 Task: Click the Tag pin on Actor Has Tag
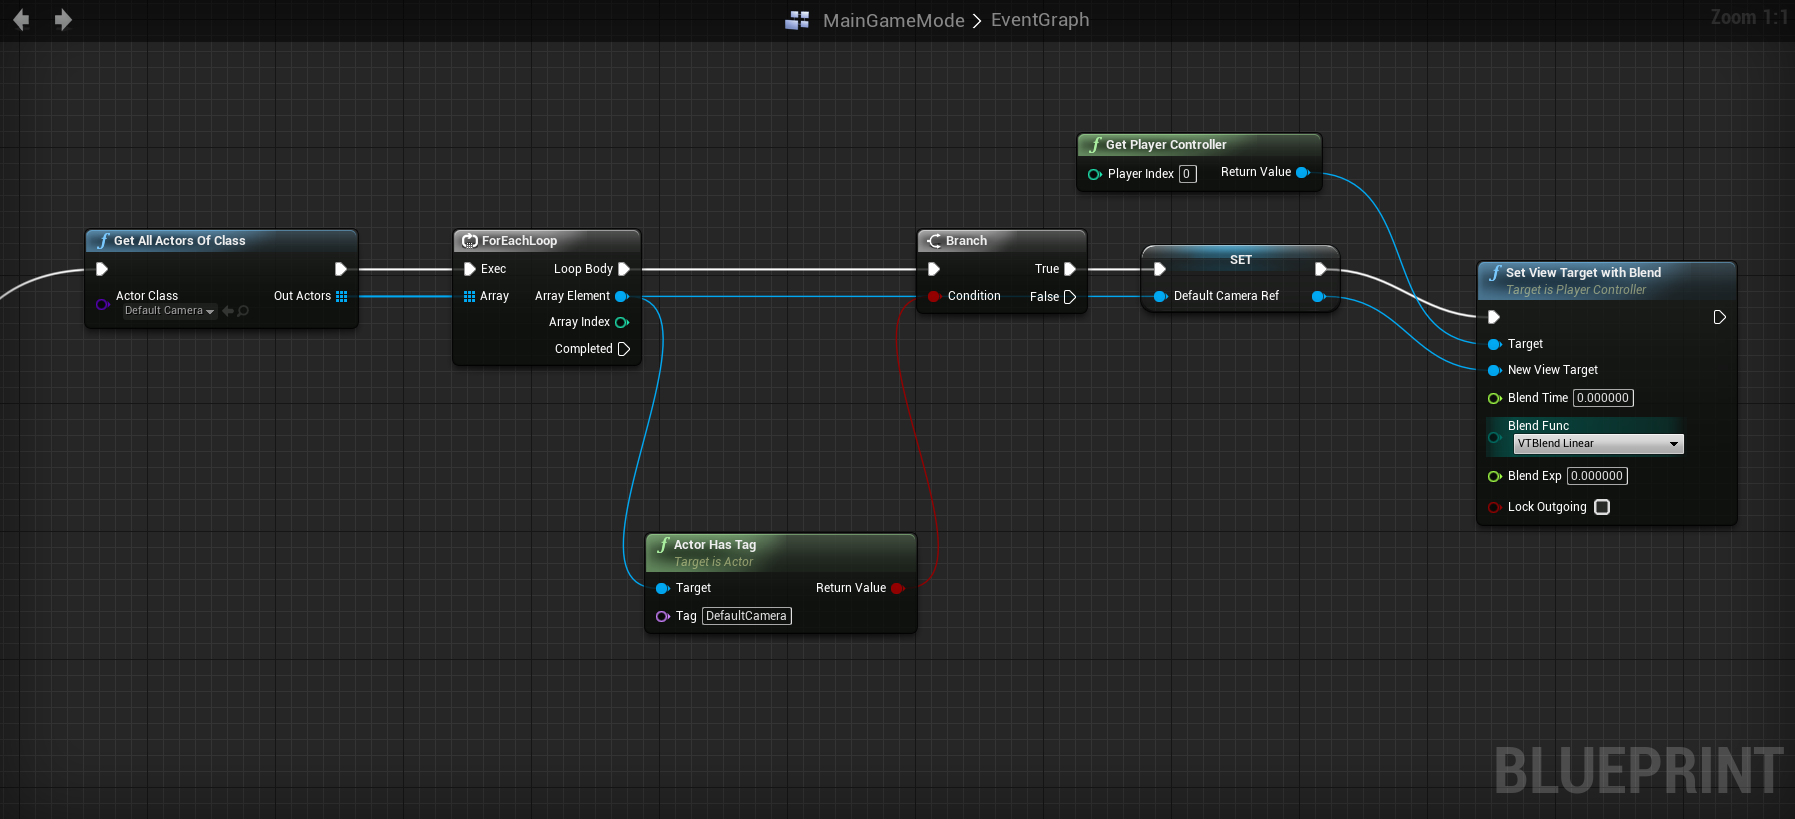(x=662, y=616)
